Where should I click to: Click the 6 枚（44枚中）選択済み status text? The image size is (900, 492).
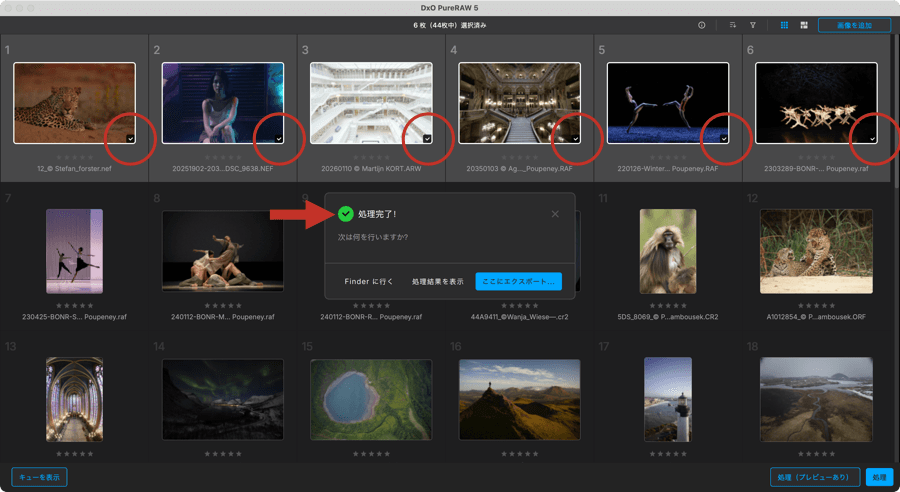pos(449,25)
